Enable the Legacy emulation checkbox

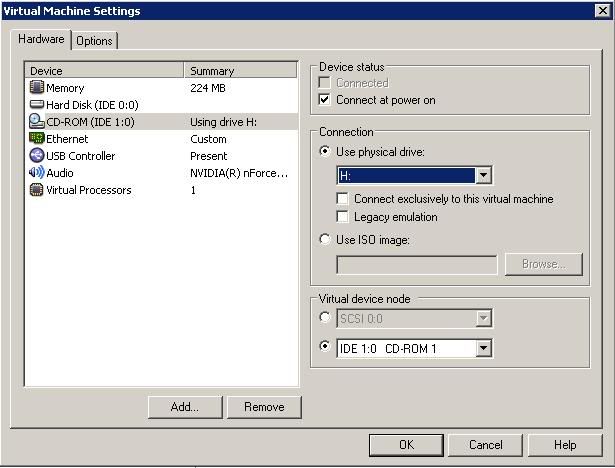(x=343, y=217)
